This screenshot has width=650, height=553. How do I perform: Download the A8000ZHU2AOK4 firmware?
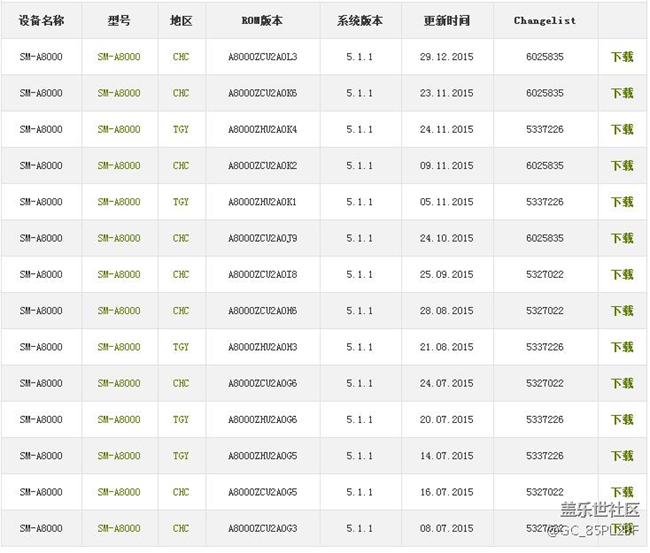(x=622, y=129)
